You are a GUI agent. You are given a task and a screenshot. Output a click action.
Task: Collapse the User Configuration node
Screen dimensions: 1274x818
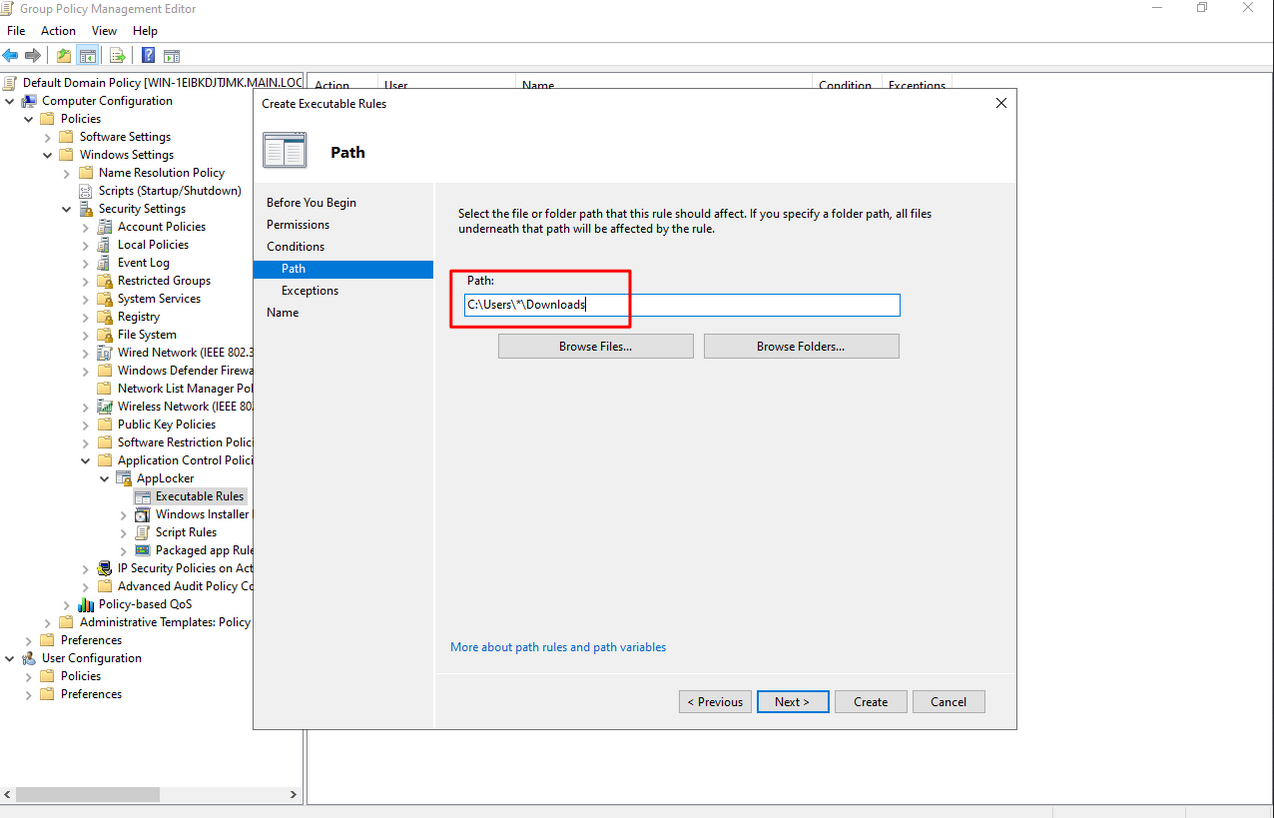point(11,659)
